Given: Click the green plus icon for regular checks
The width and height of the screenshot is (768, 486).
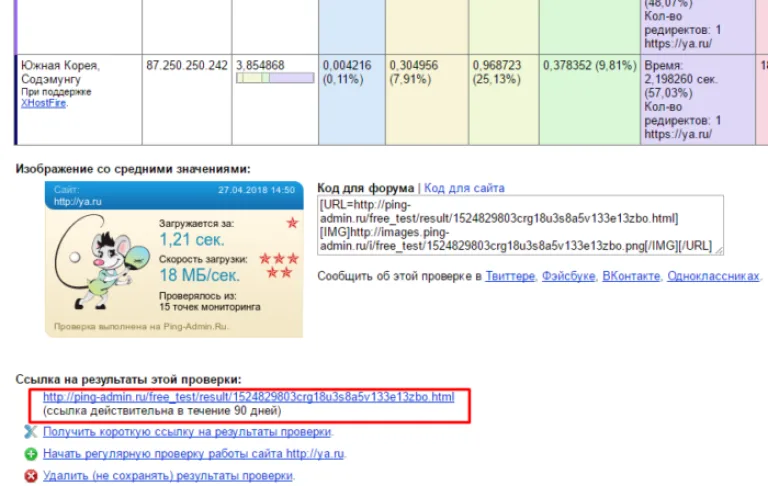Looking at the screenshot, I should (30, 454).
